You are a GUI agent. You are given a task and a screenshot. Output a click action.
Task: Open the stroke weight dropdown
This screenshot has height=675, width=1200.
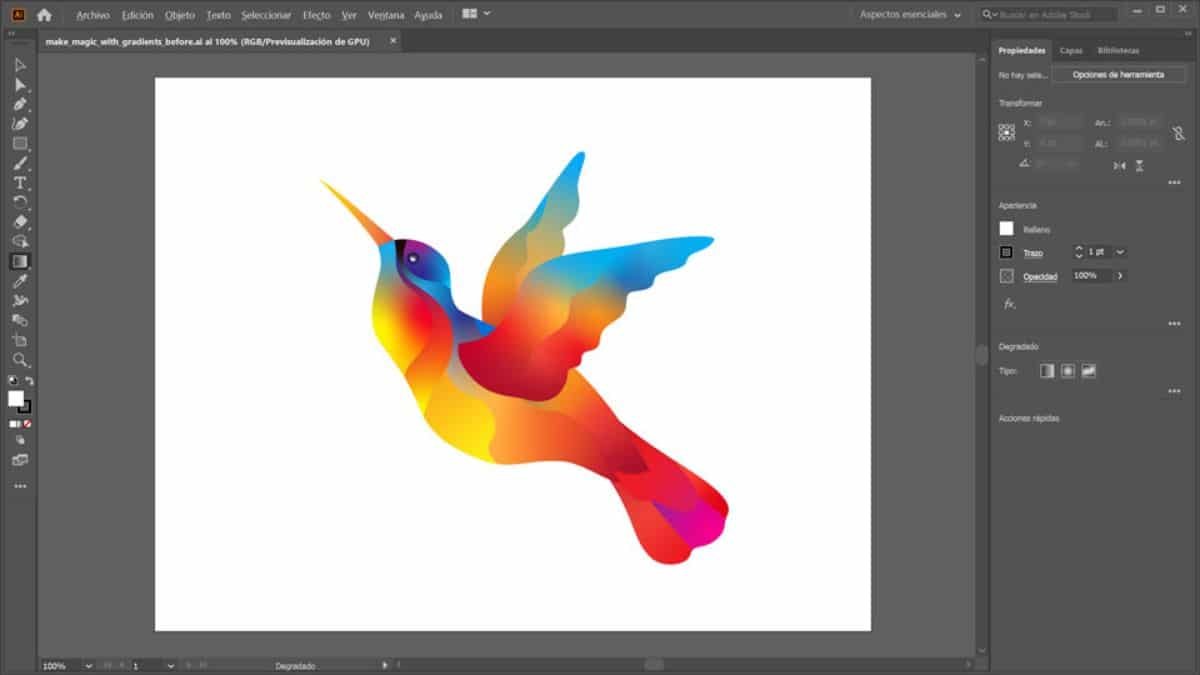tap(1120, 252)
